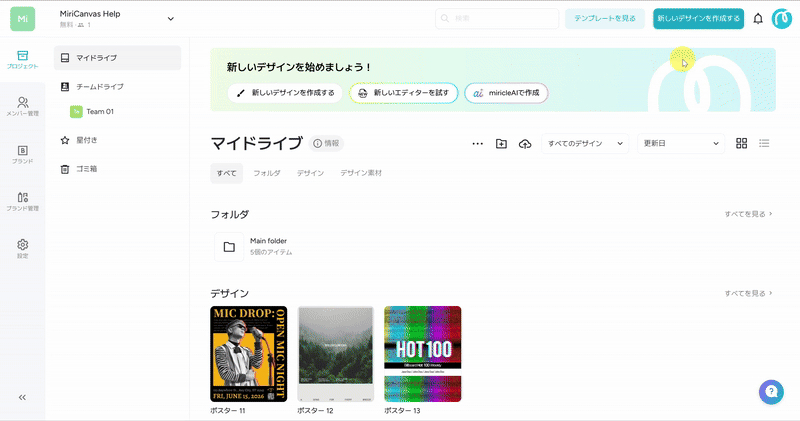Click the テンプレートを見る button
Image resolution: width=800 pixels, height=421 pixels.
click(604, 19)
